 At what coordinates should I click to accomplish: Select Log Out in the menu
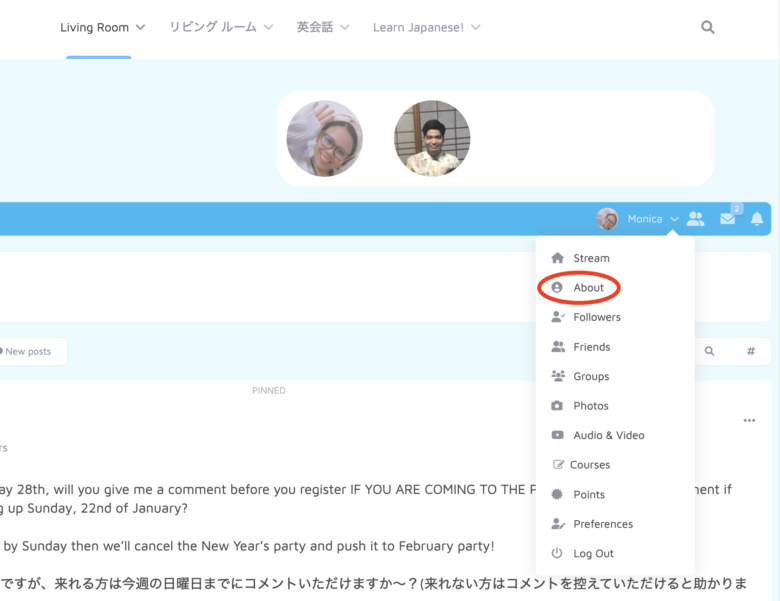tap(593, 554)
